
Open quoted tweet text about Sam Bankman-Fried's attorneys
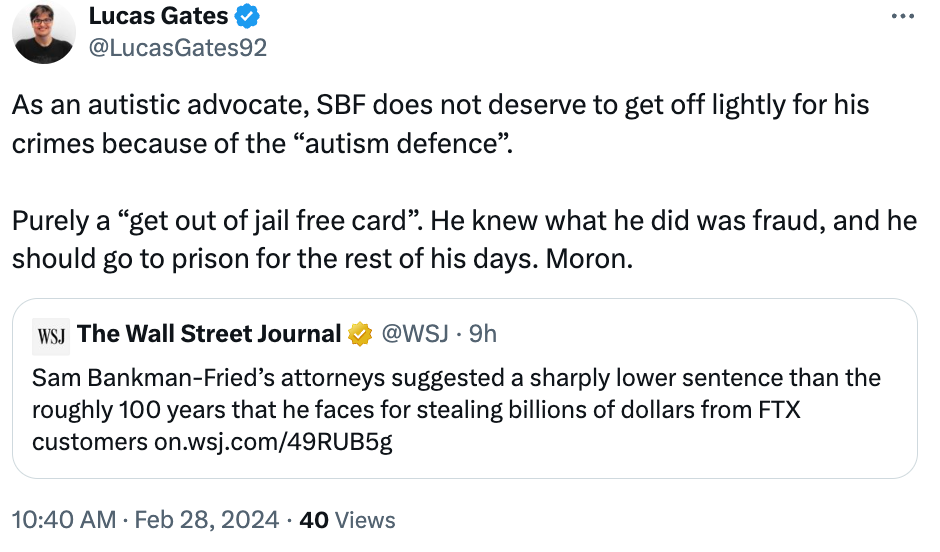coord(456,410)
